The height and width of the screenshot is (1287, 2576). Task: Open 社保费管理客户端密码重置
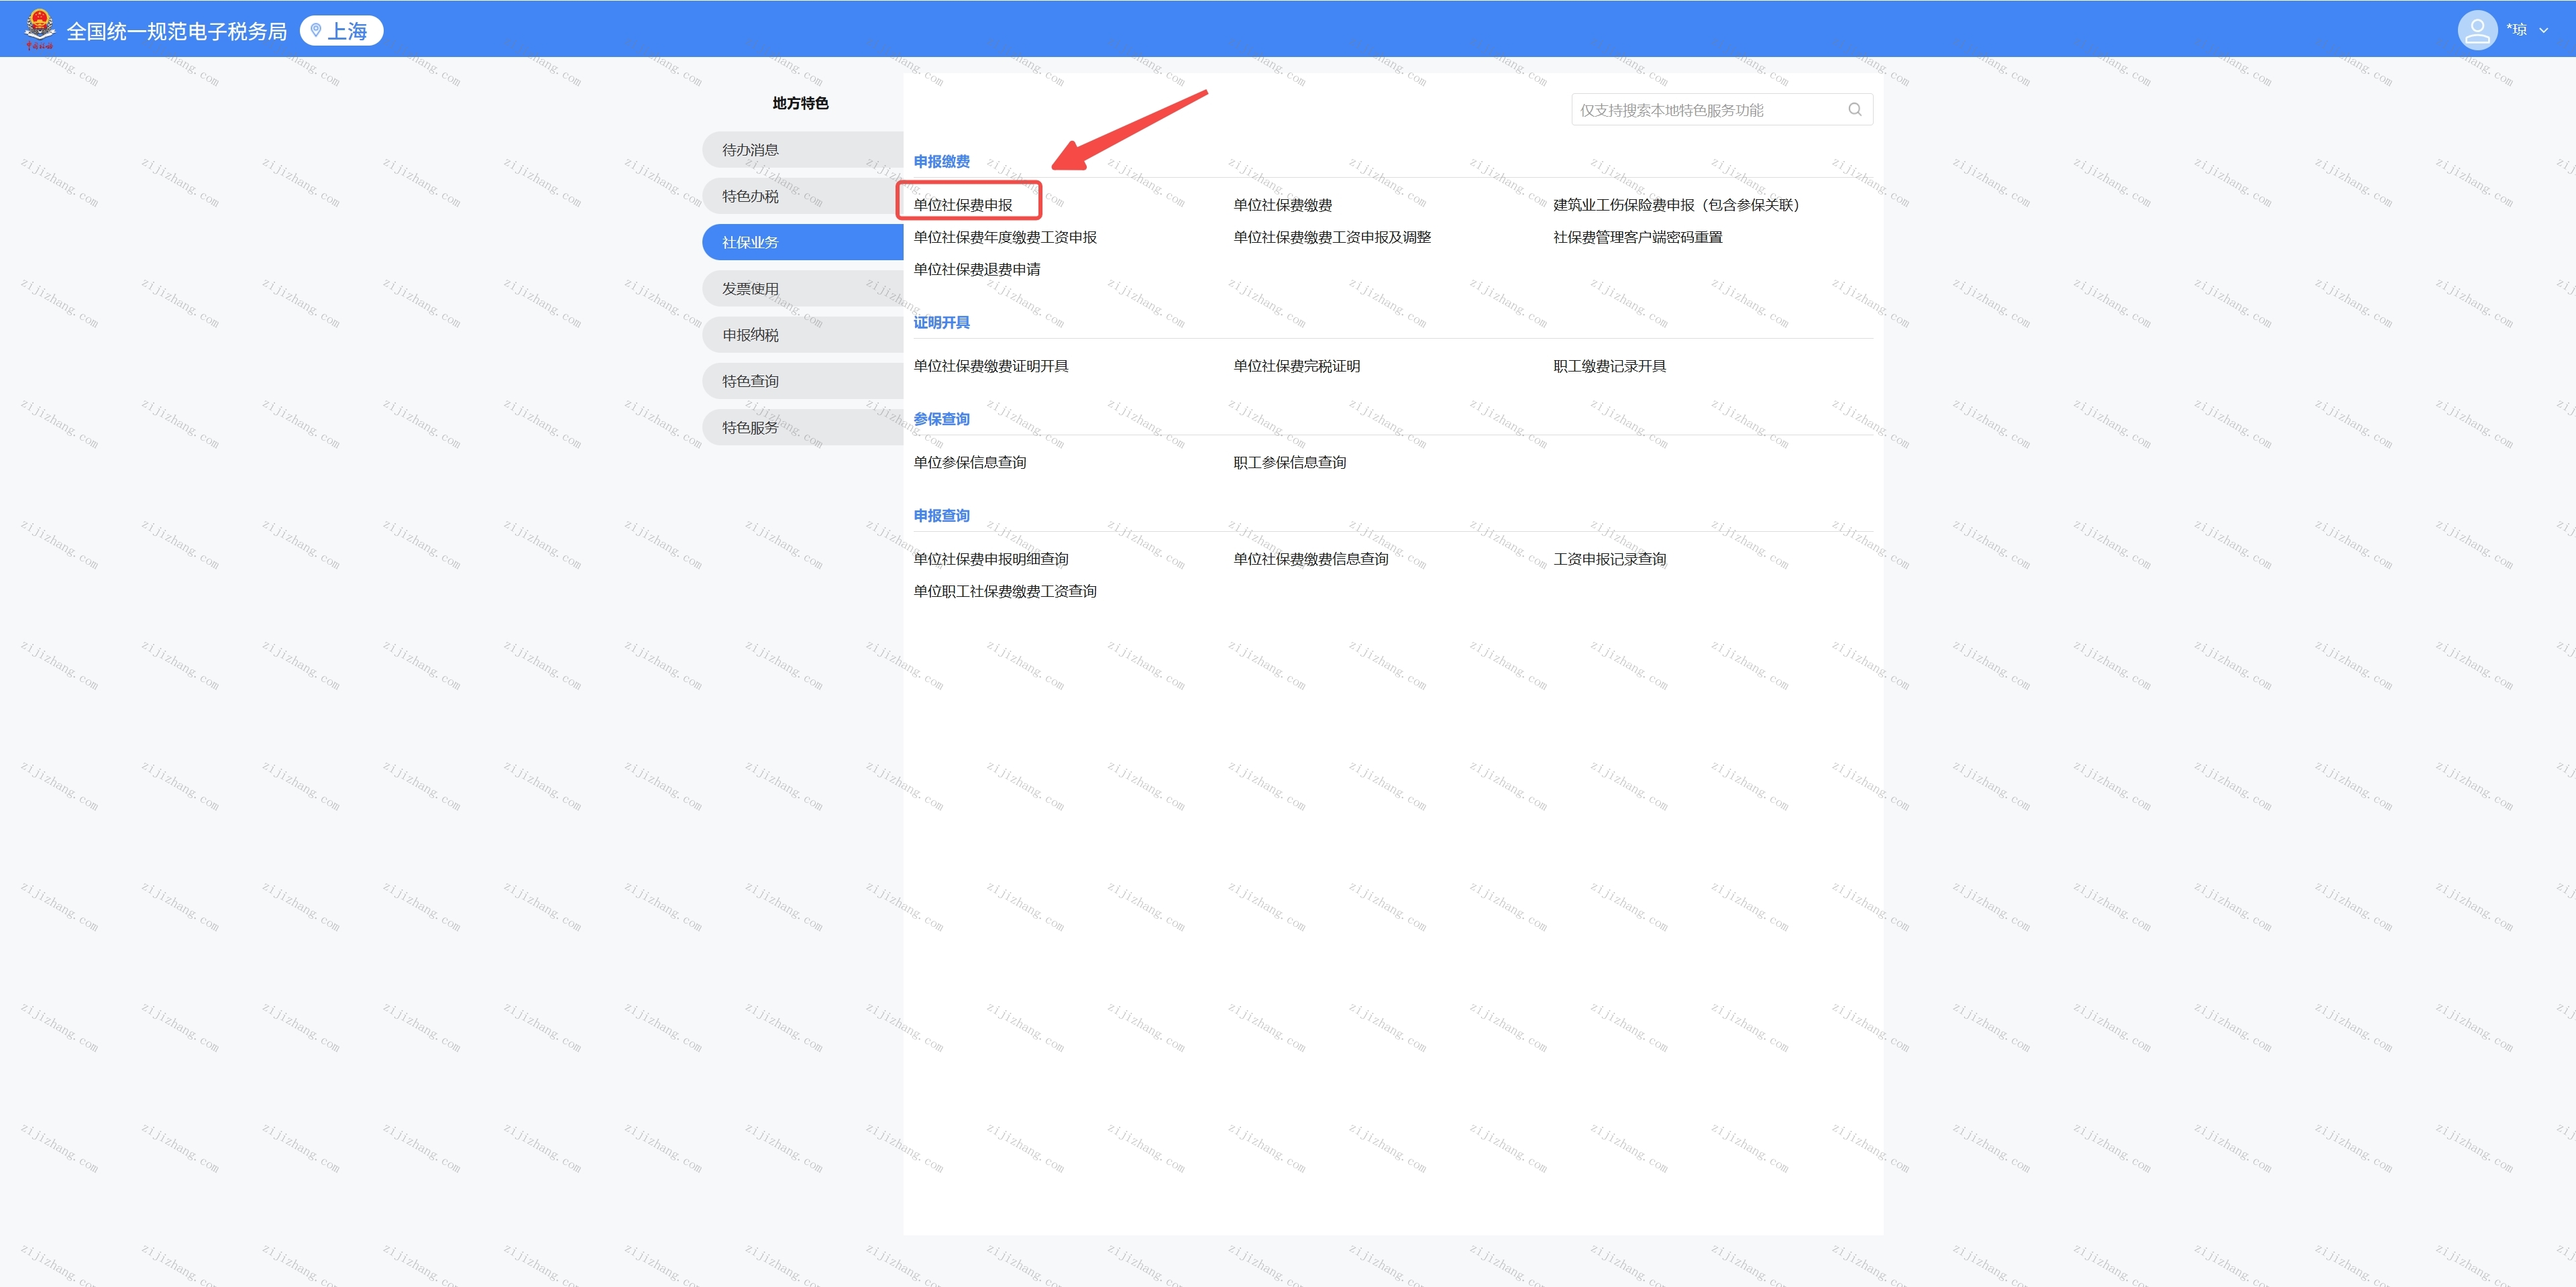click(x=1638, y=237)
